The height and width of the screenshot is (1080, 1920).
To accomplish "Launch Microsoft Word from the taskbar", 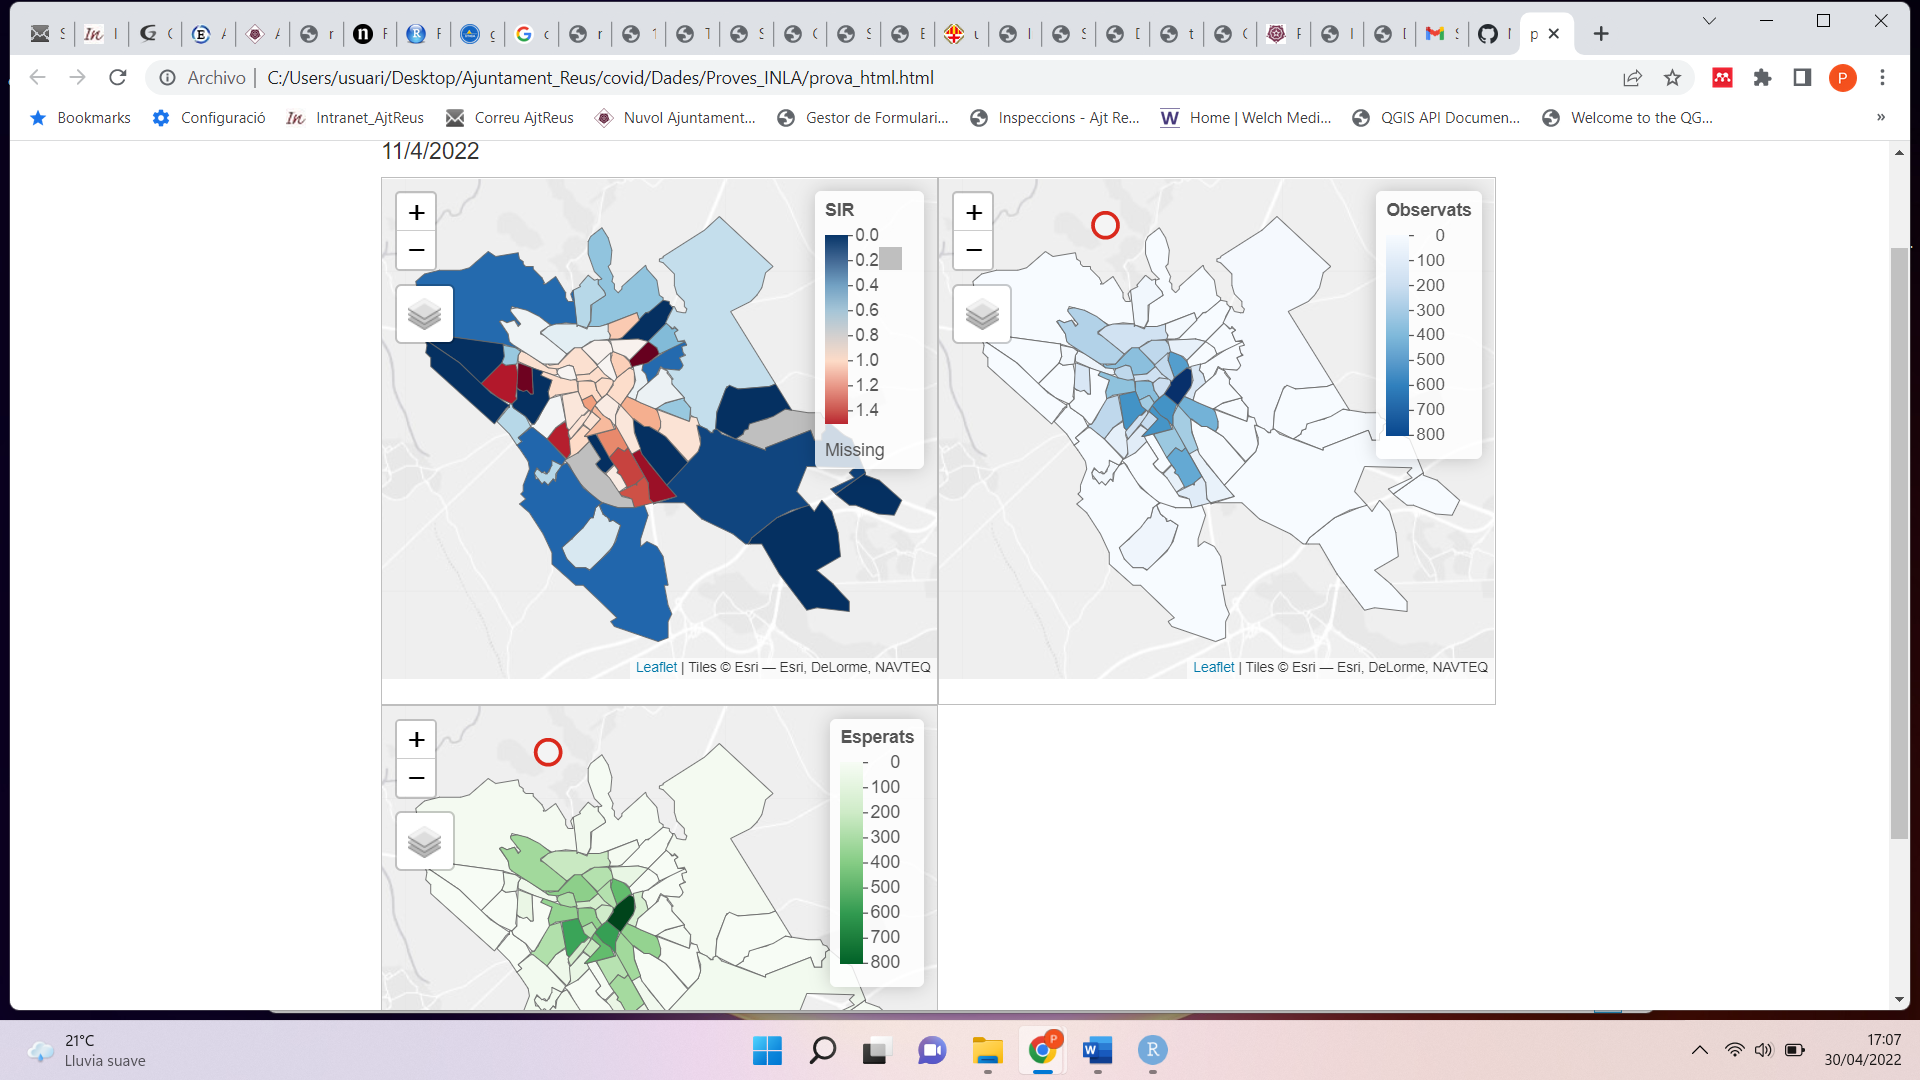I will (x=1097, y=1051).
